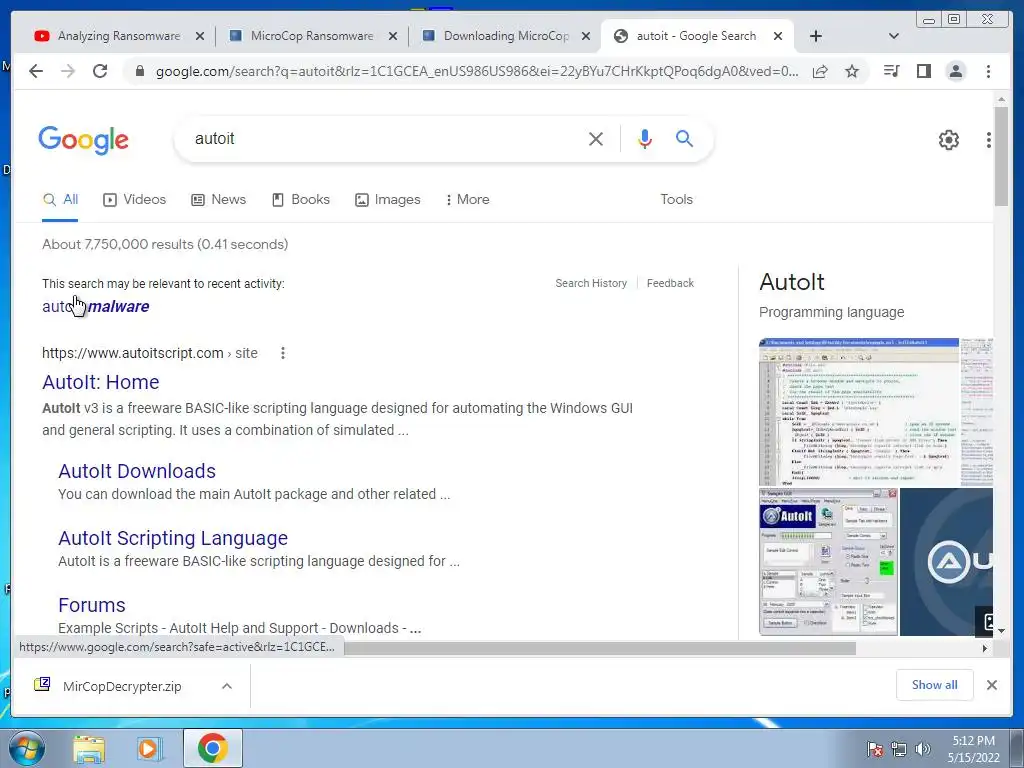1024x768 pixels.
Task: Open Windows Explorer from taskbar
Action: pos(89,748)
